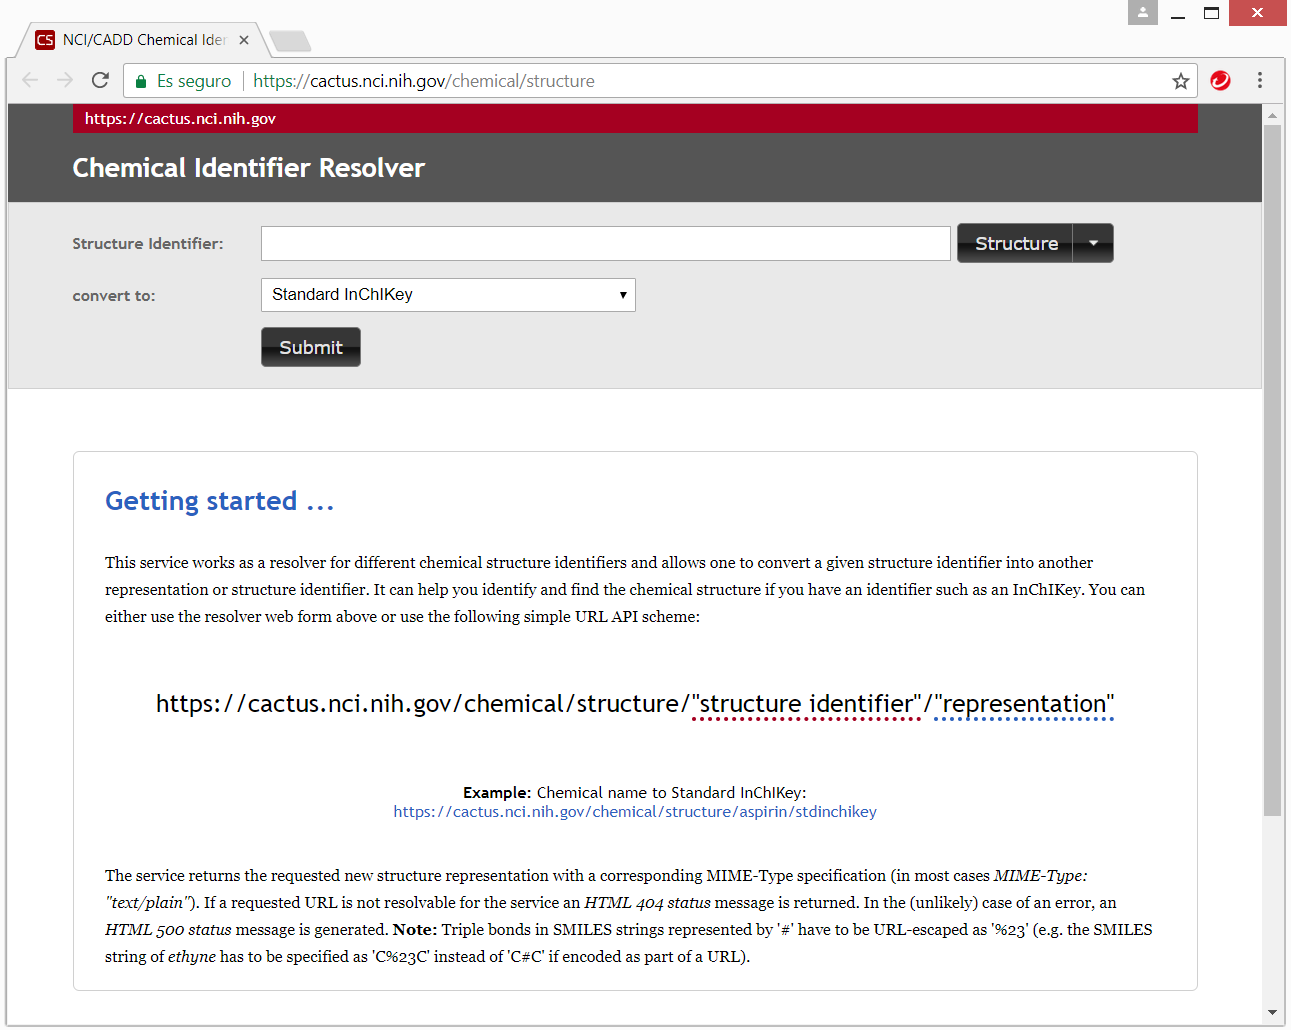Bookmark page with star icon
This screenshot has width=1291, height=1030.
[x=1181, y=81]
